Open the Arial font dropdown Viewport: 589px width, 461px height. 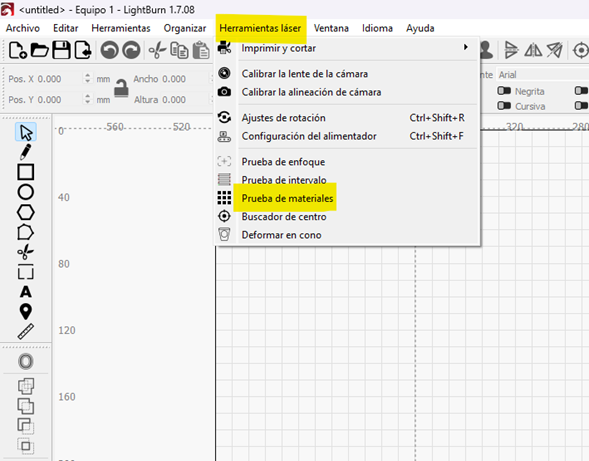(x=542, y=75)
